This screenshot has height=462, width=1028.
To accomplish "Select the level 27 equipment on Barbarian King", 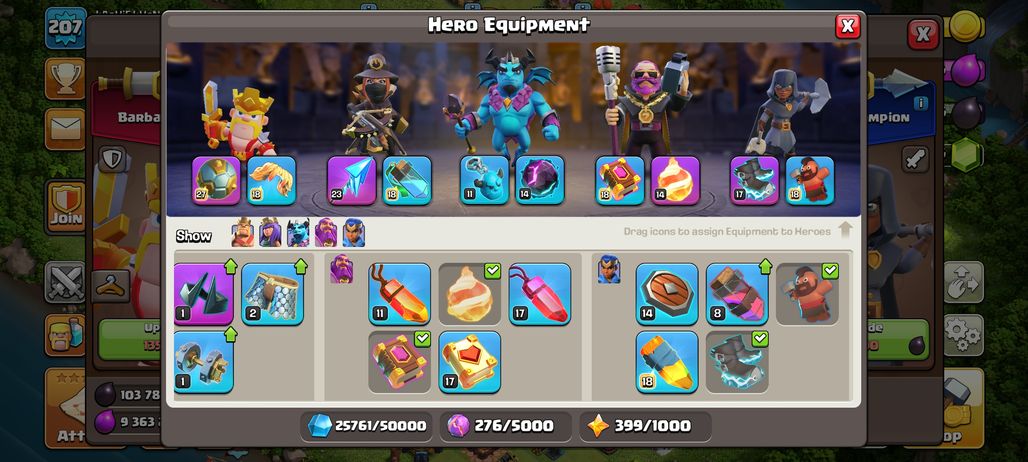I will (x=216, y=180).
